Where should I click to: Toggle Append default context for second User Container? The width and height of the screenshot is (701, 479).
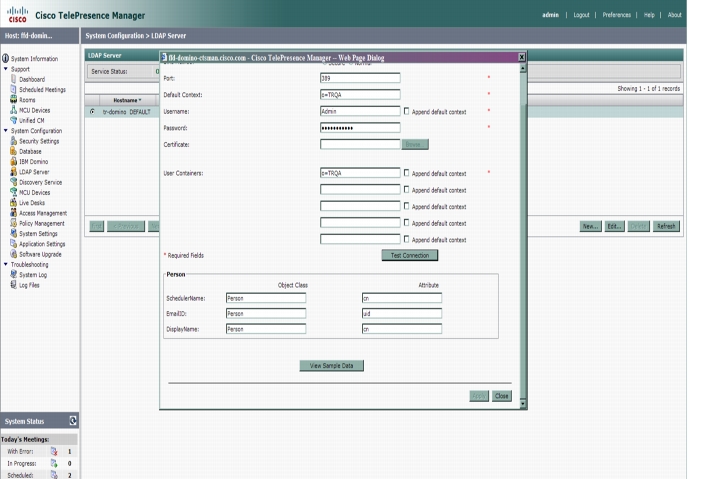(406, 189)
